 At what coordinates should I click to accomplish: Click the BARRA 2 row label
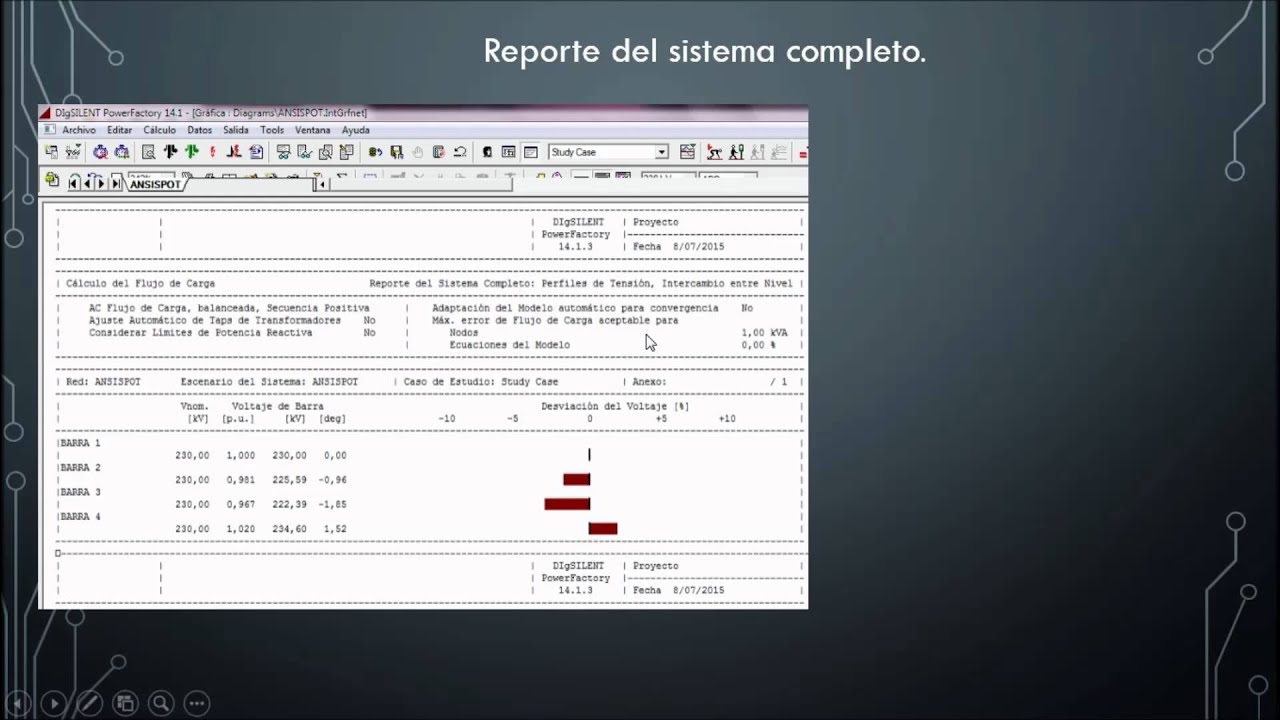coord(79,468)
